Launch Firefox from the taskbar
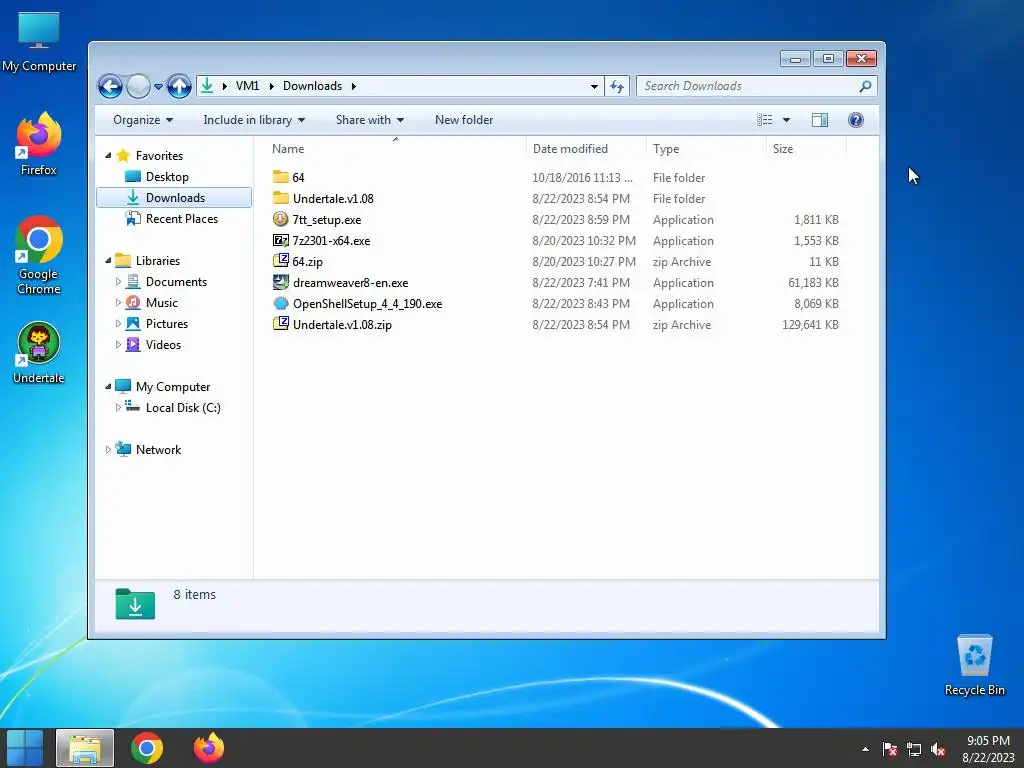This screenshot has height=768, width=1024. pos(209,748)
